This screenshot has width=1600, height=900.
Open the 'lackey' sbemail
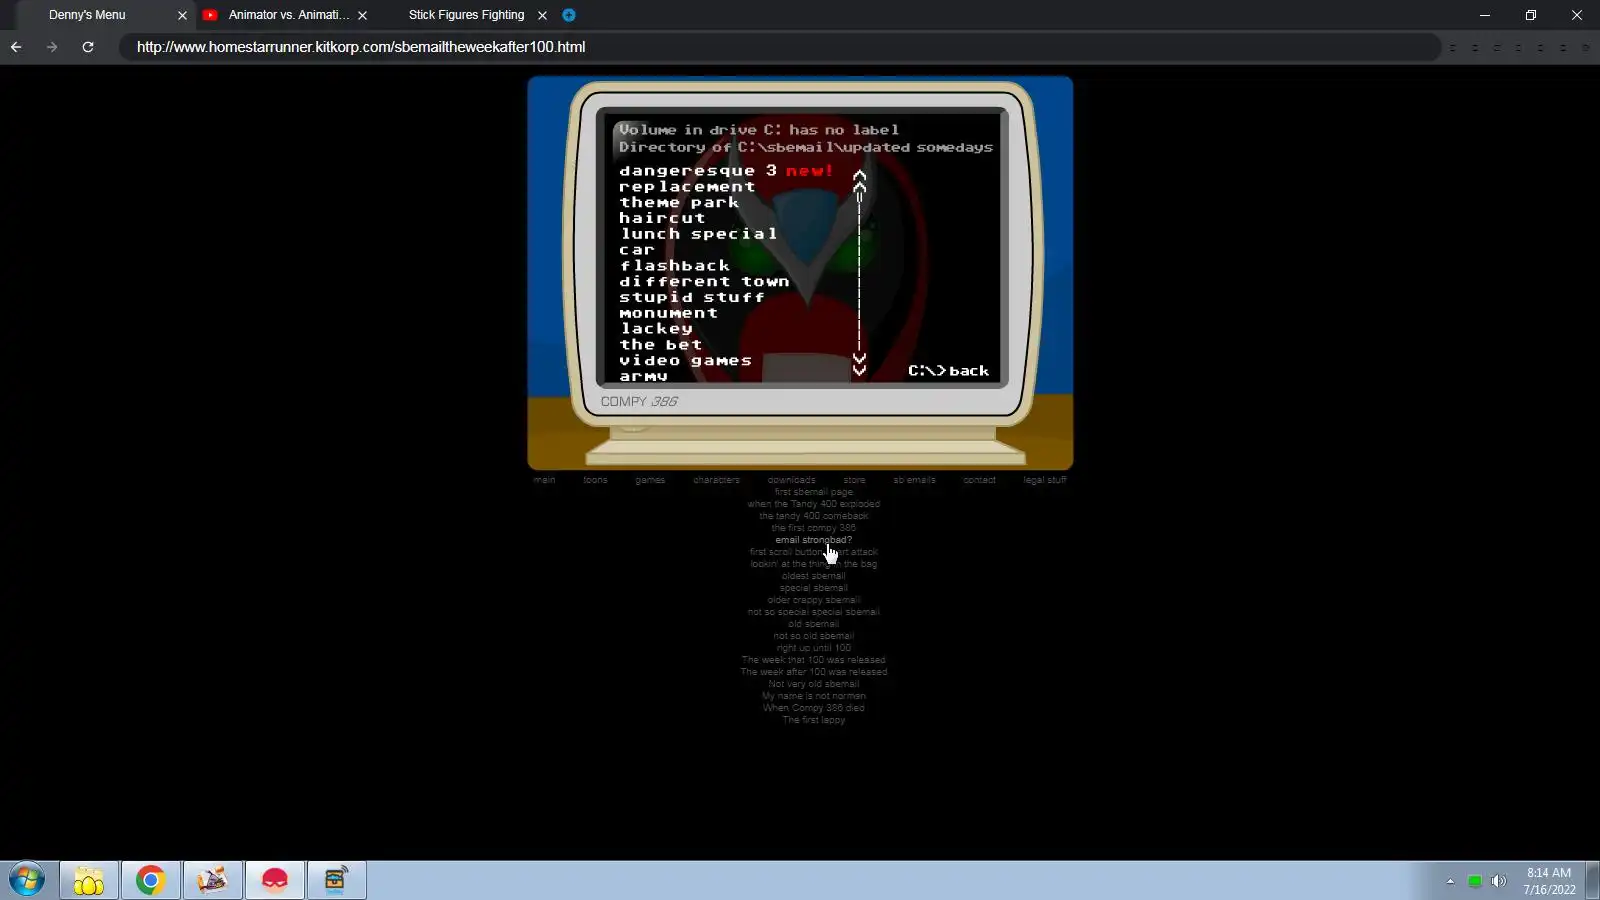tap(656, 329)
